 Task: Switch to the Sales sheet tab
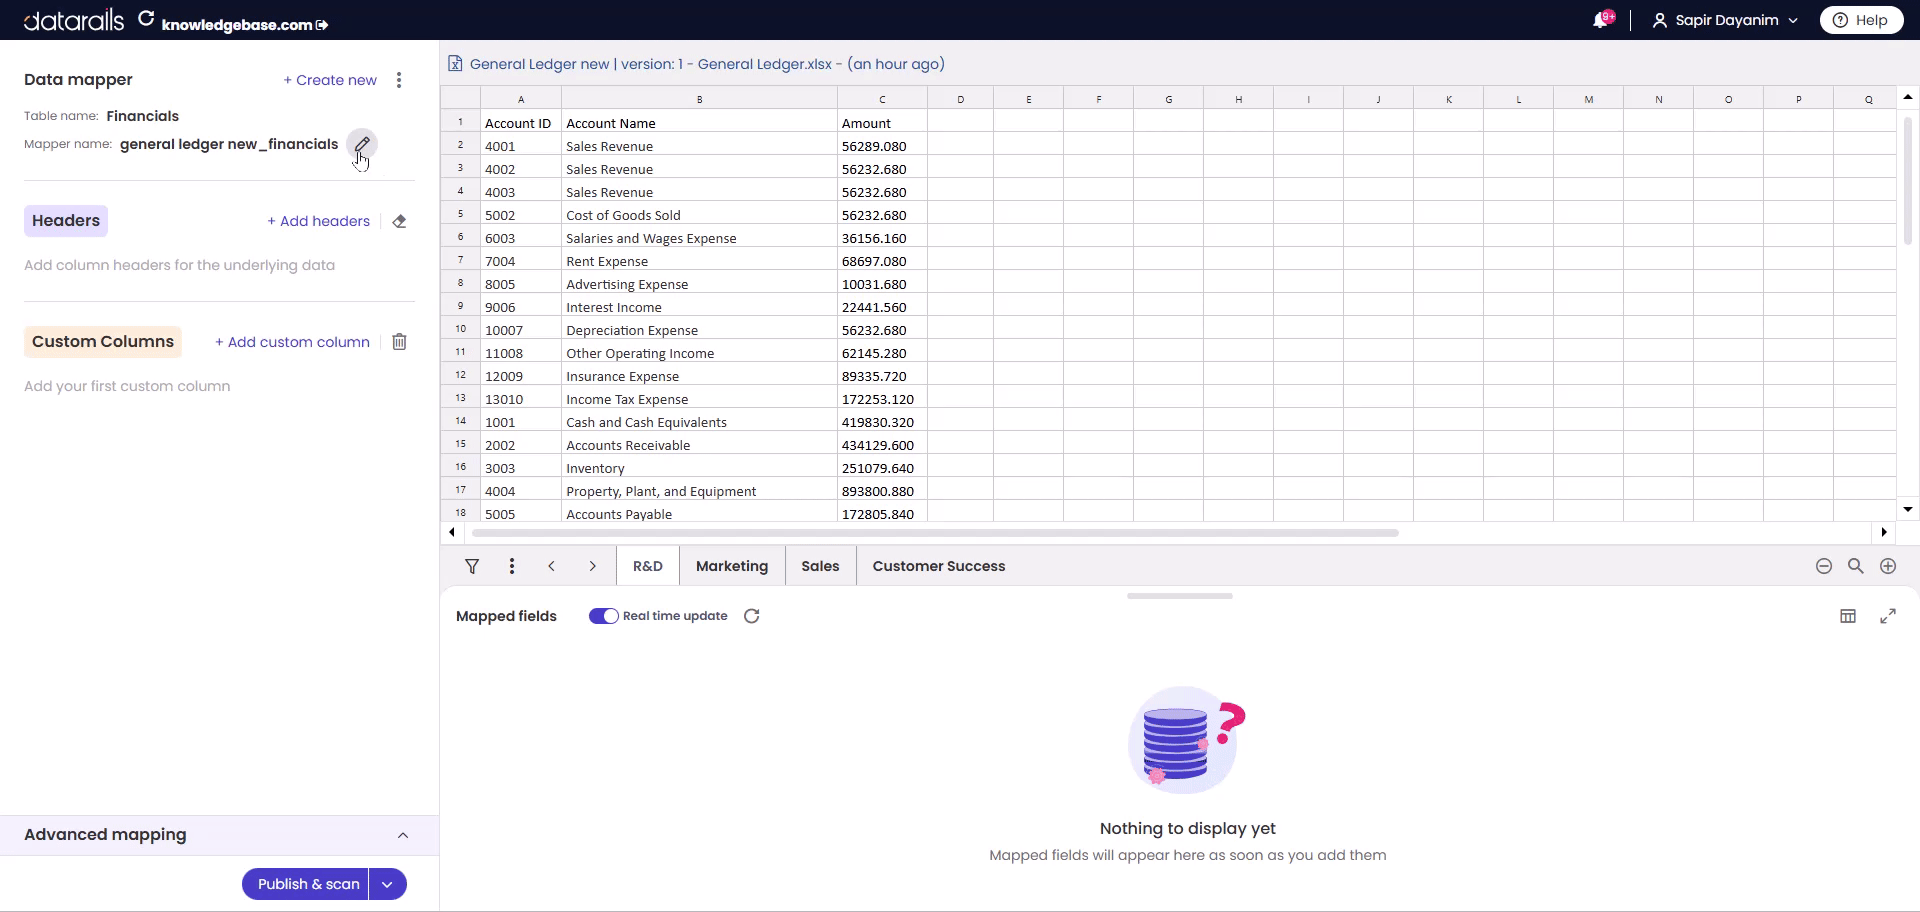coord(820,566)
